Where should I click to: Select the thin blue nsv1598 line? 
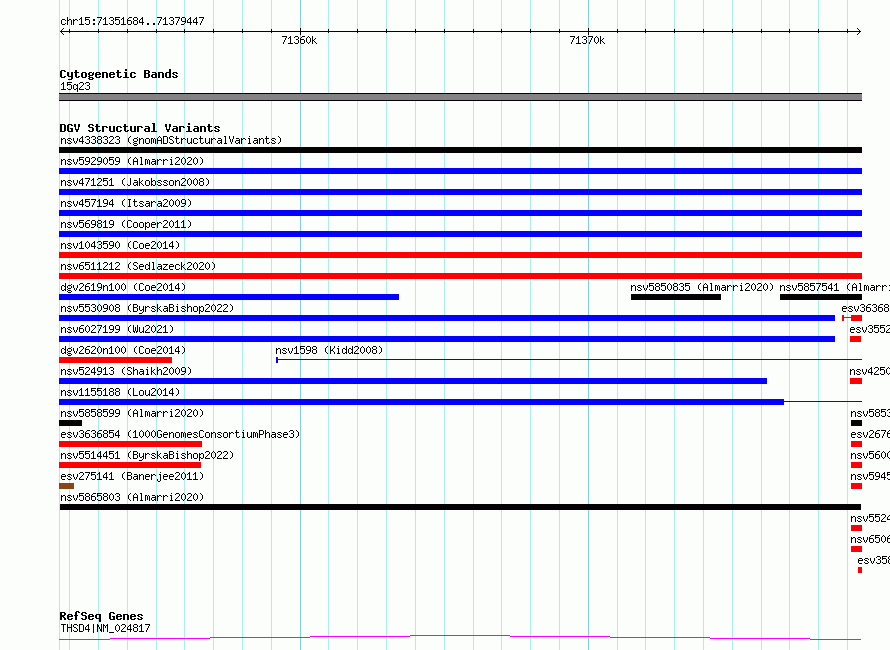pyautogui.click(x=569, y=360)
